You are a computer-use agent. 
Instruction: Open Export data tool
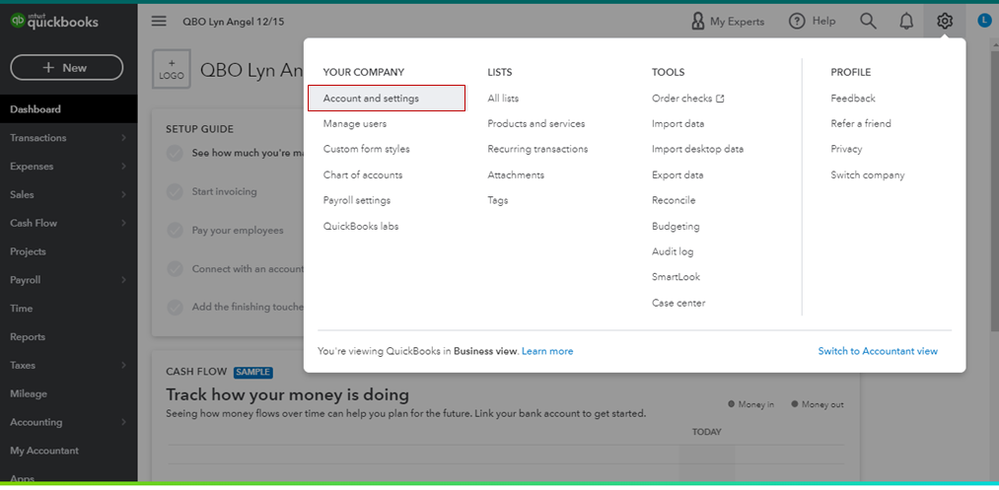[x=677, y=175]
